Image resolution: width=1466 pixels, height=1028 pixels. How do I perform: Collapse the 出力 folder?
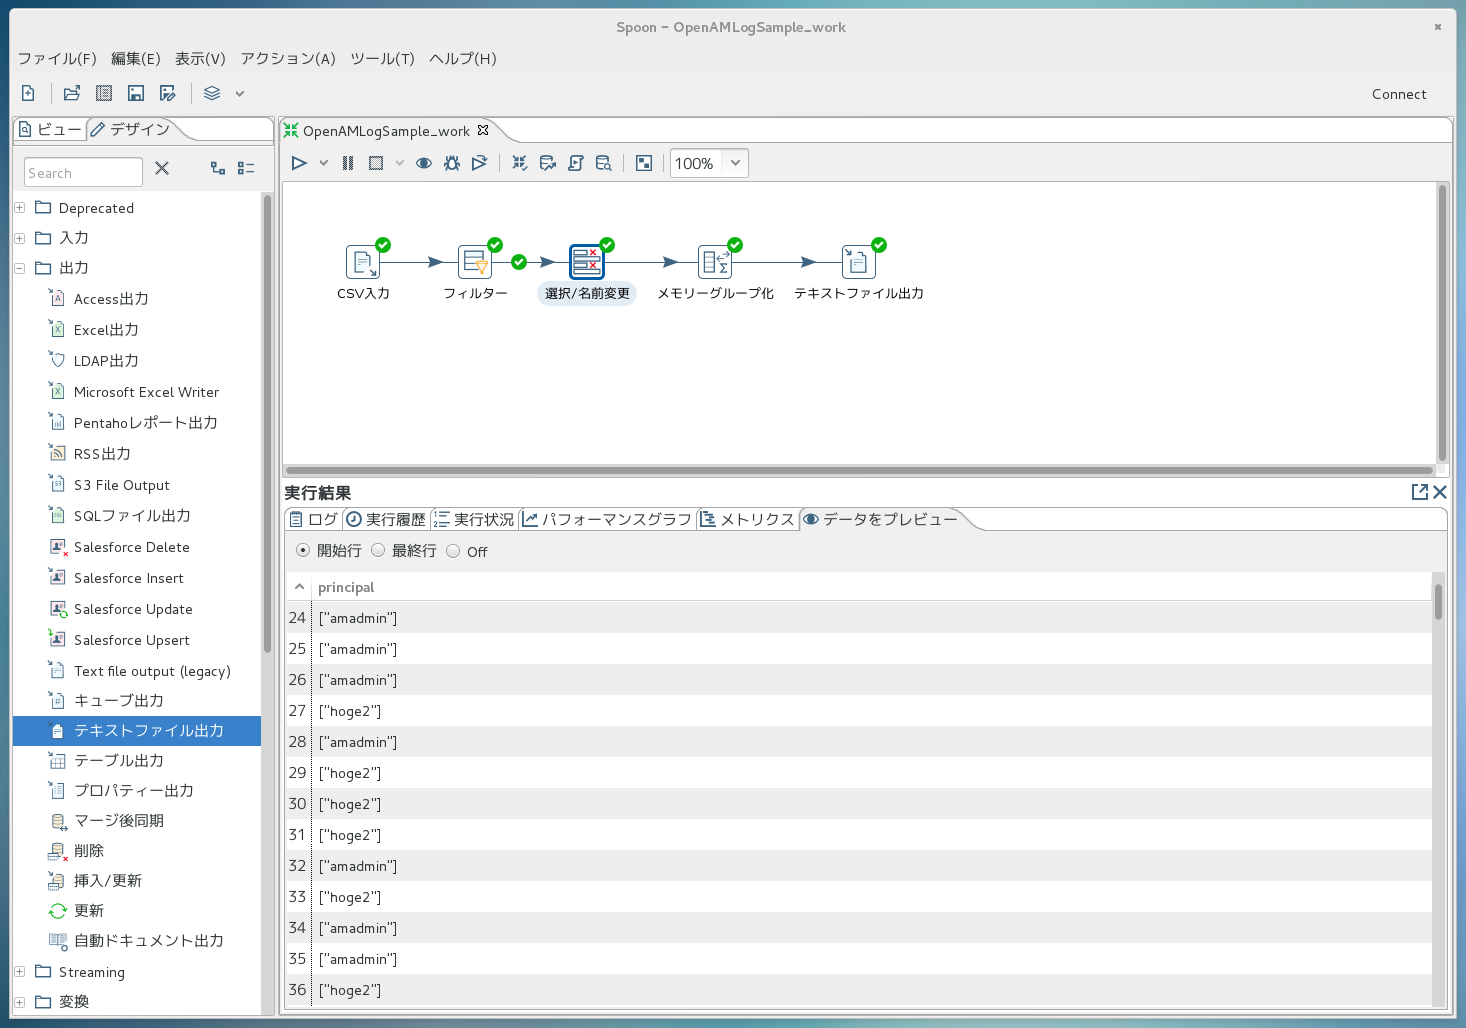(19, 268)
